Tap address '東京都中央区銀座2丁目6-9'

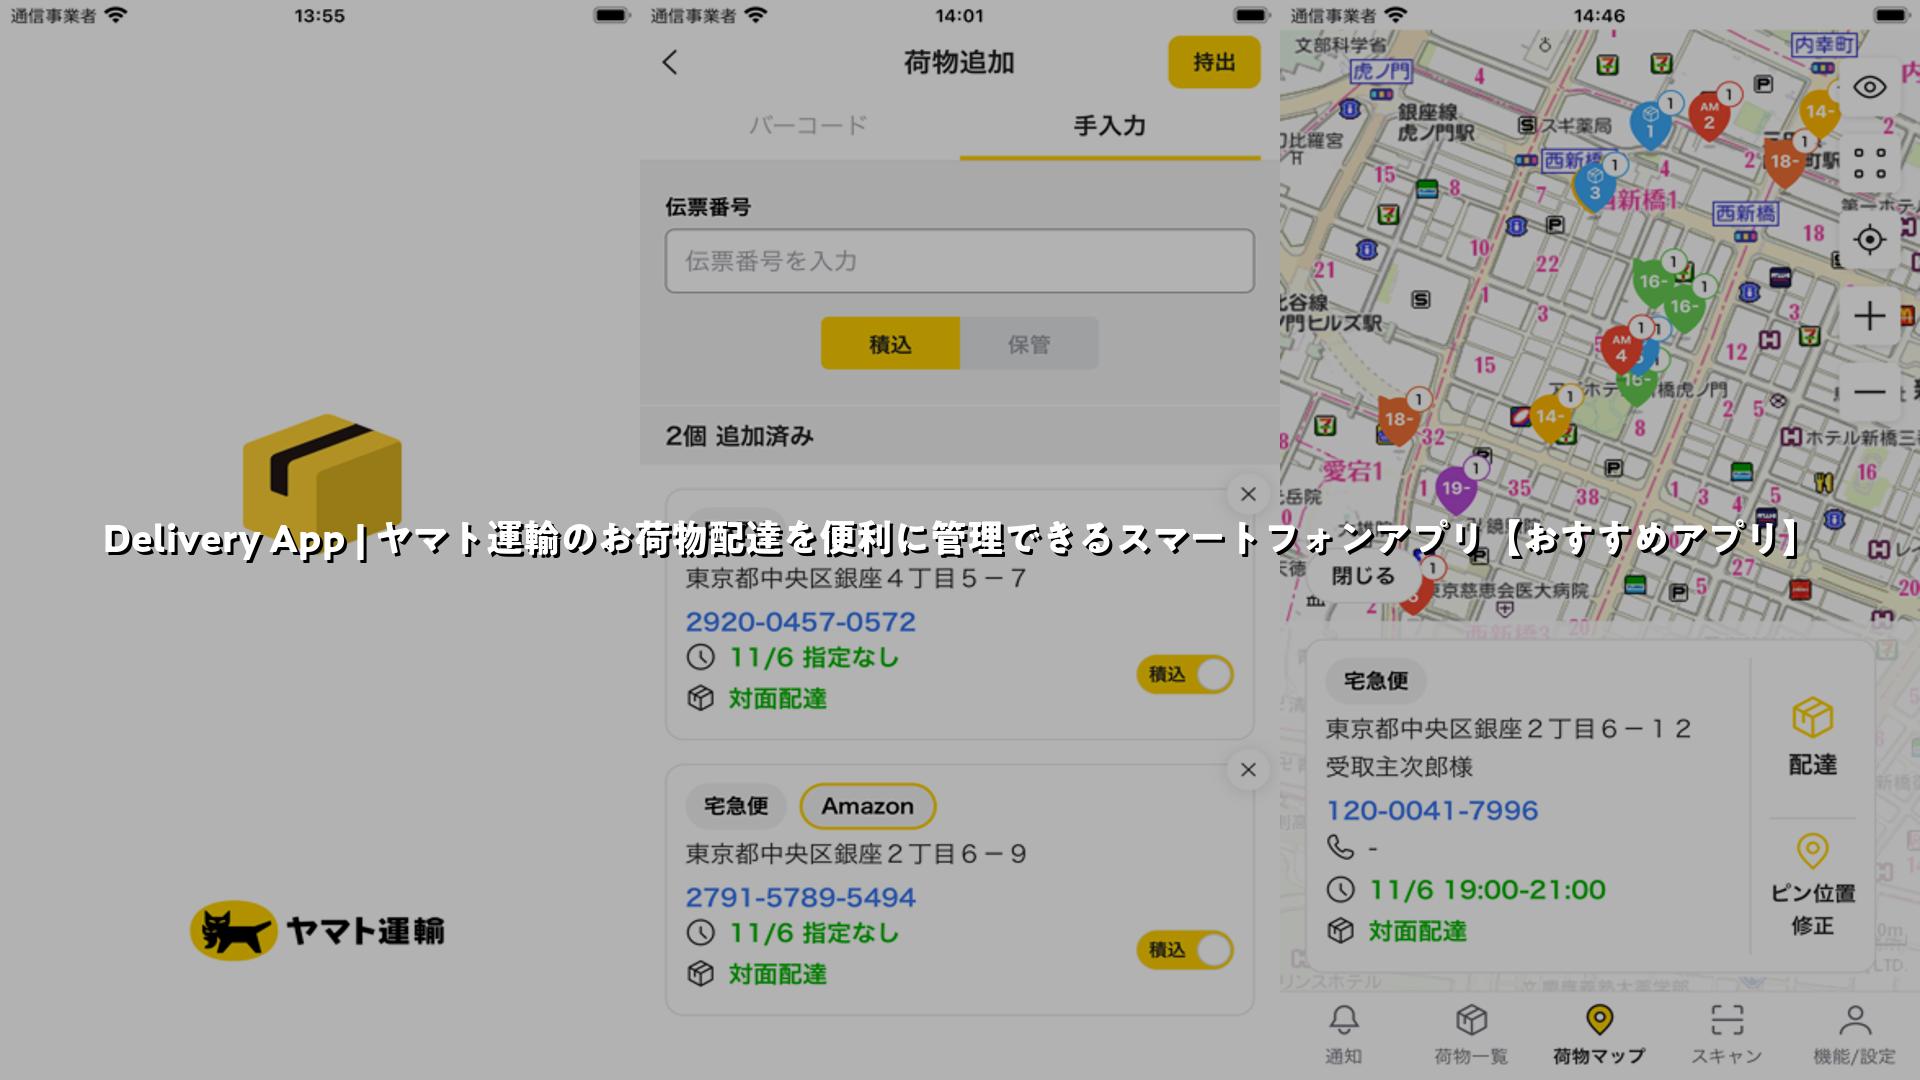click(x=856, y=854)
